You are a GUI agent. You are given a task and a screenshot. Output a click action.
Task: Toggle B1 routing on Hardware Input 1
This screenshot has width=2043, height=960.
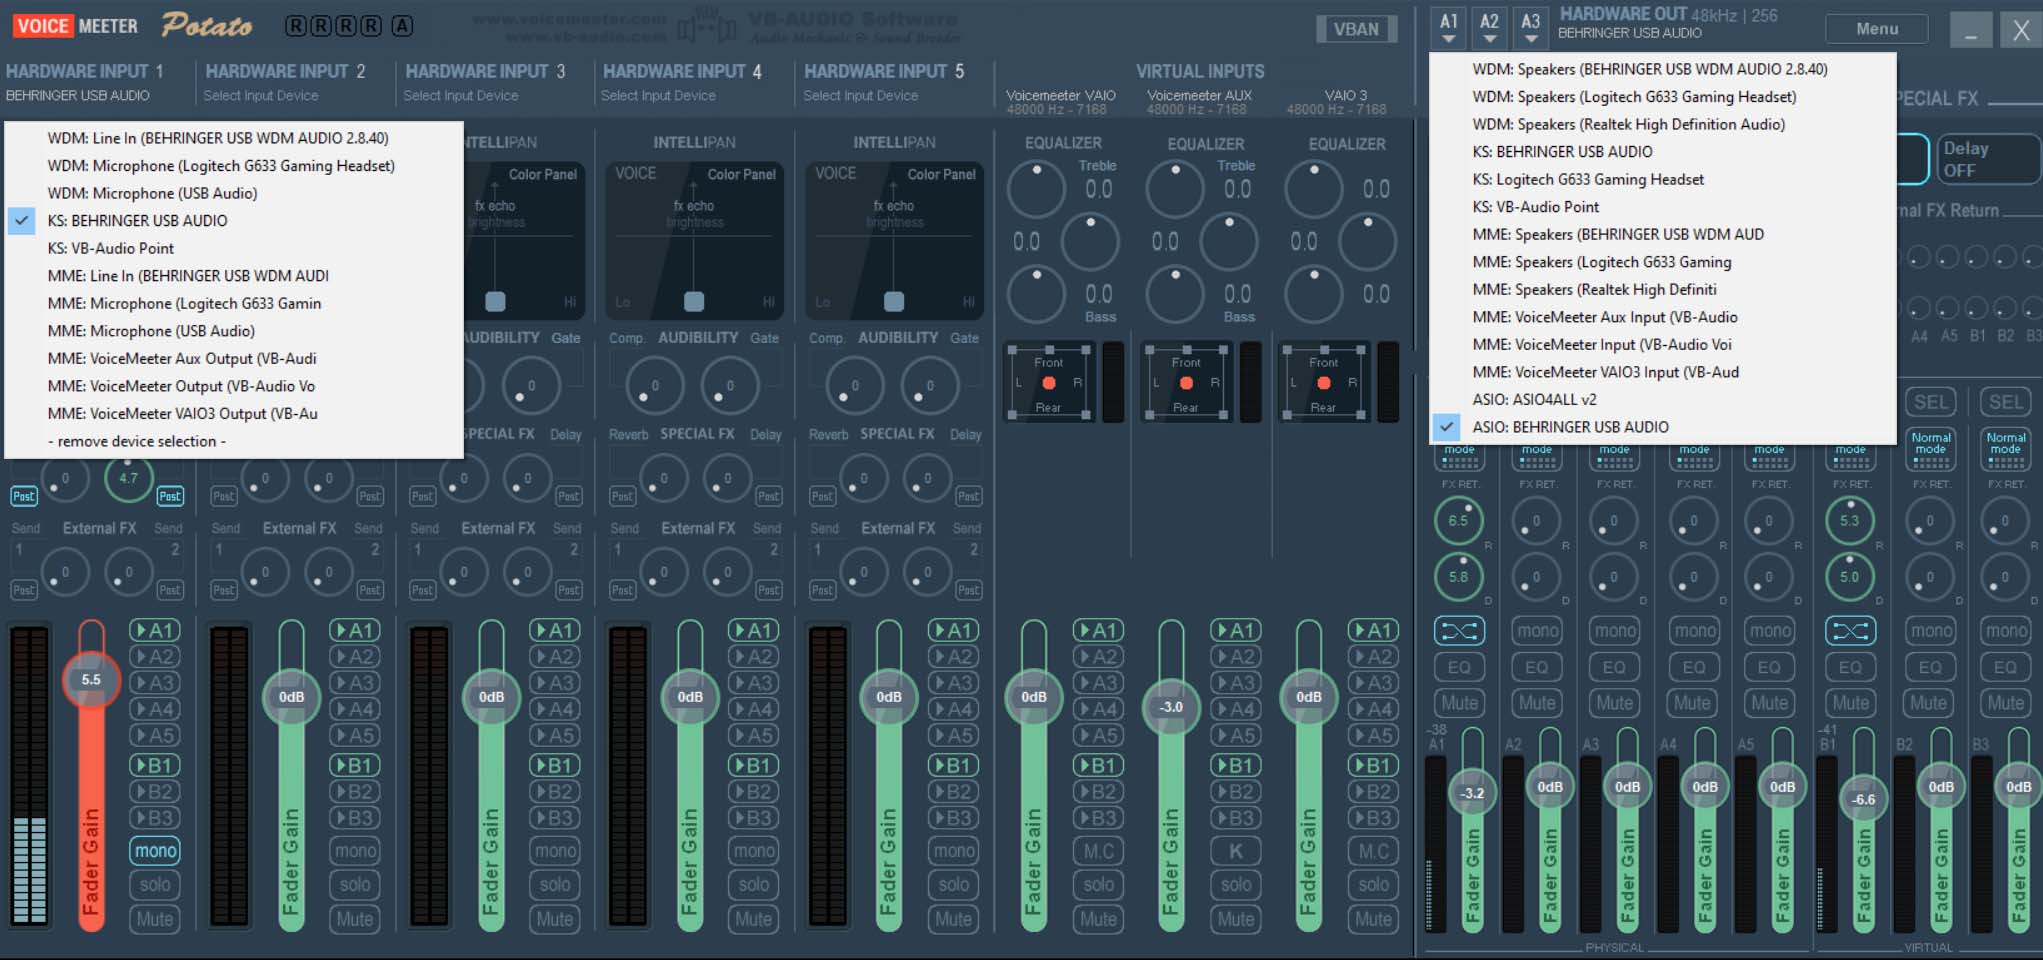click(155, 765)
